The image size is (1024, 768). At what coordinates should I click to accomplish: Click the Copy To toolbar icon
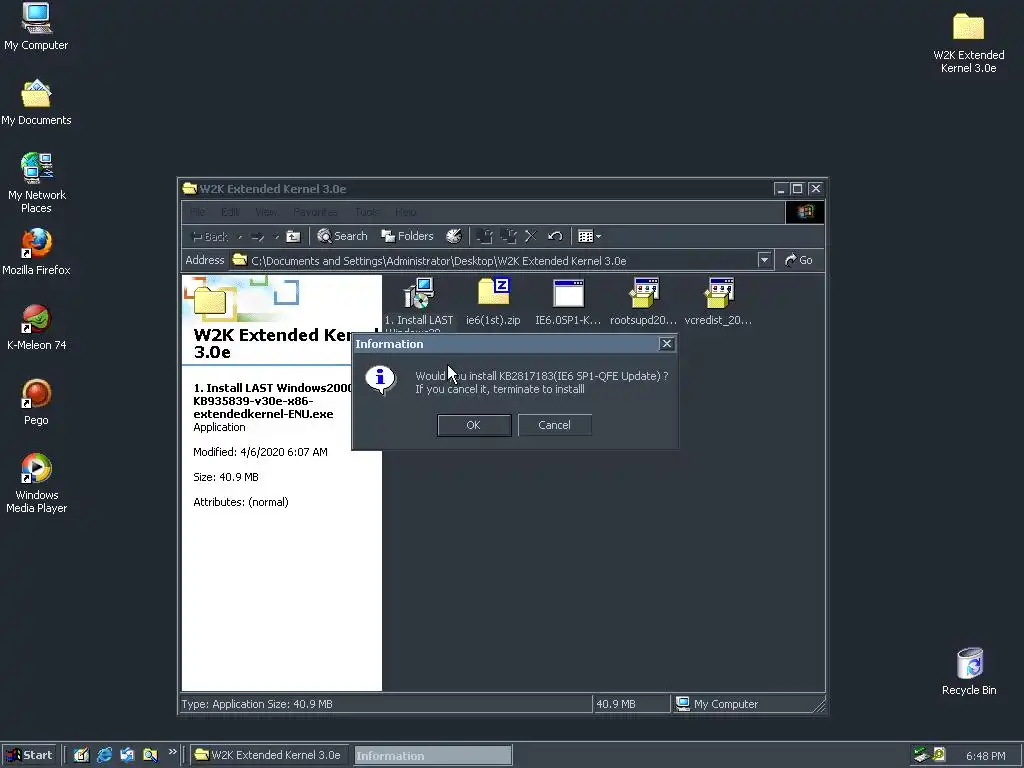pyautogui.click(x=508, y=236)
